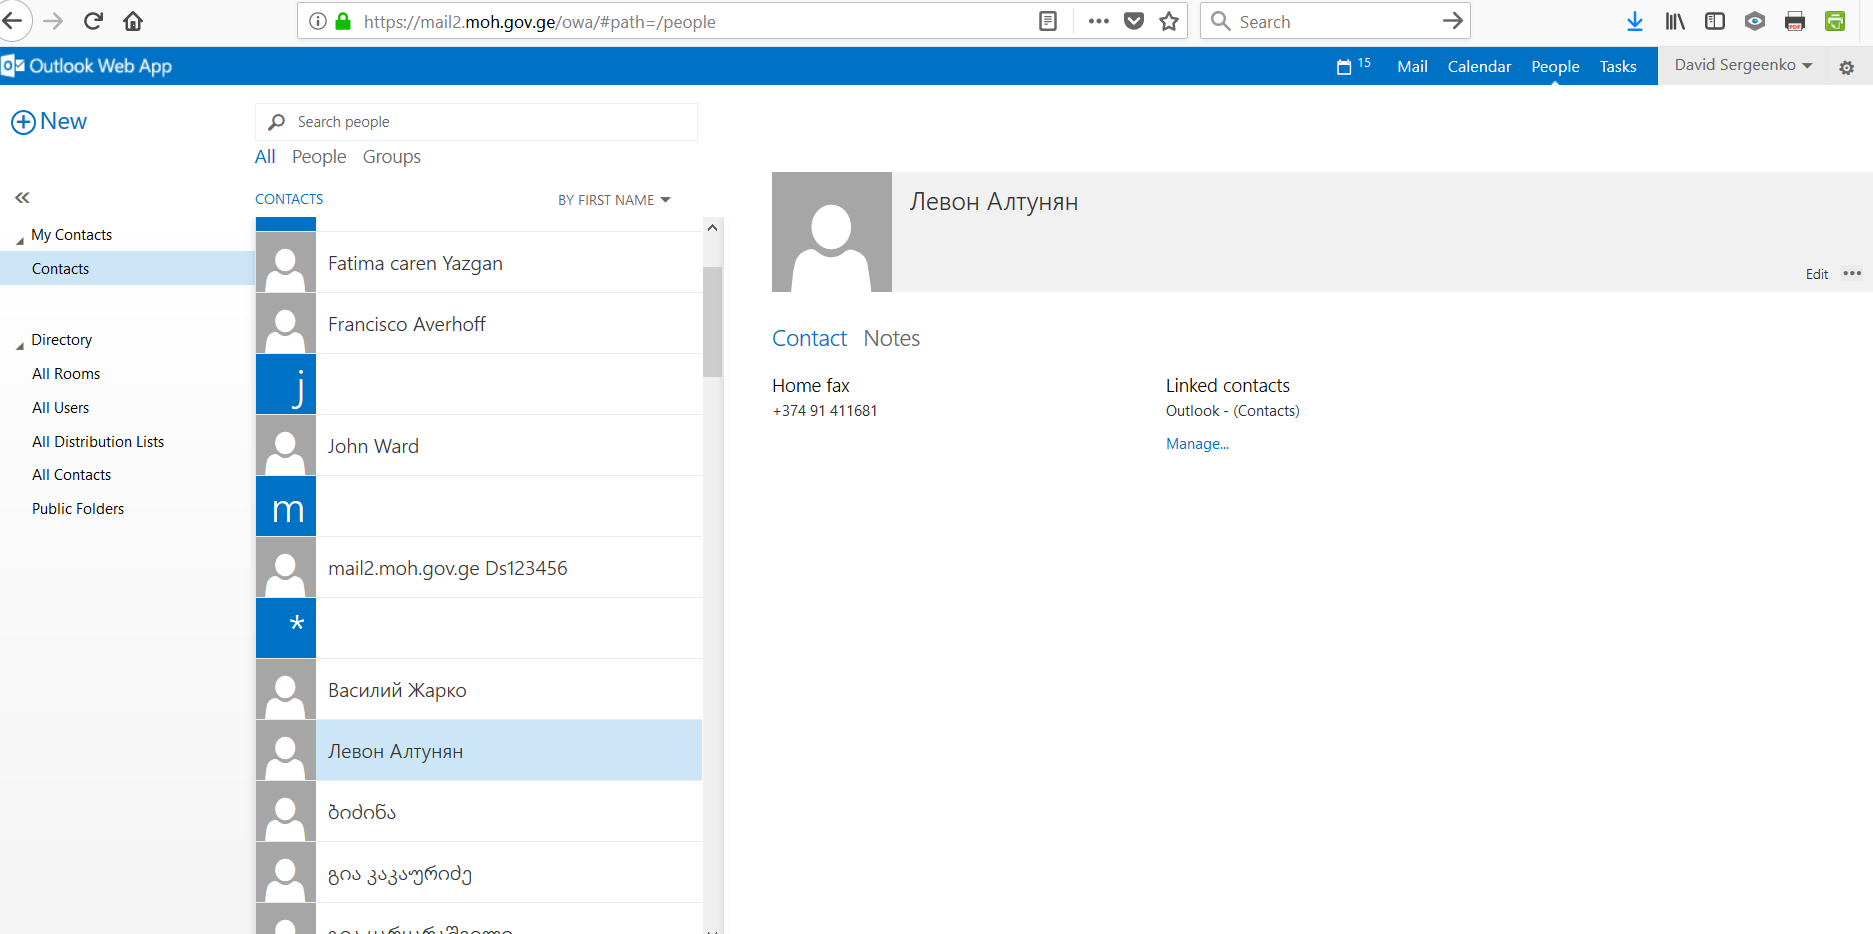The width and height of the screenshot is (1873, 934).
Task: Click the Search people input field
Action: pos(490,122)
